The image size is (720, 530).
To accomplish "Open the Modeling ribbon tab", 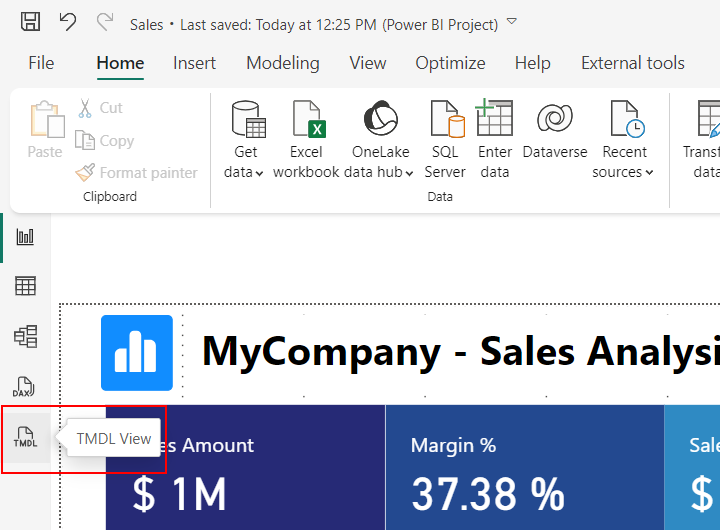I will coord(283,63).
